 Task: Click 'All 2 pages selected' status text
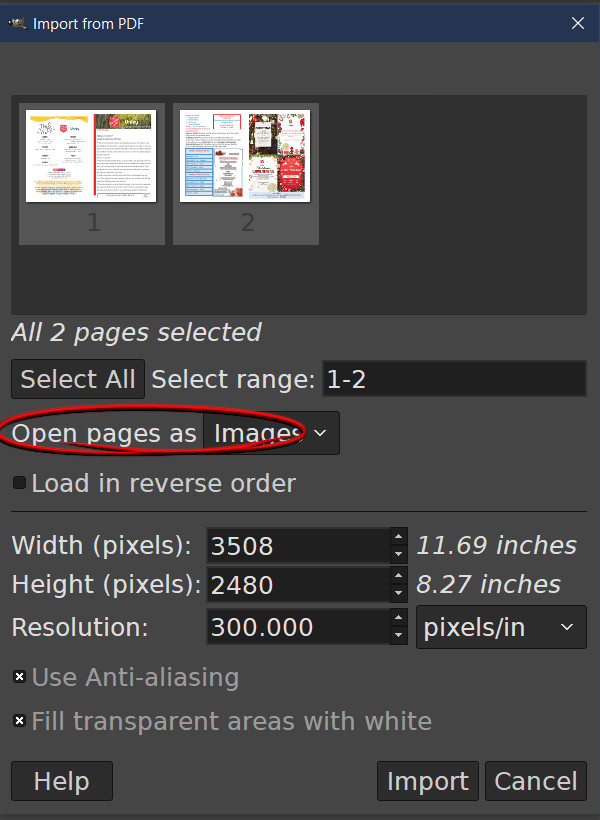click(x=136, y=333)
